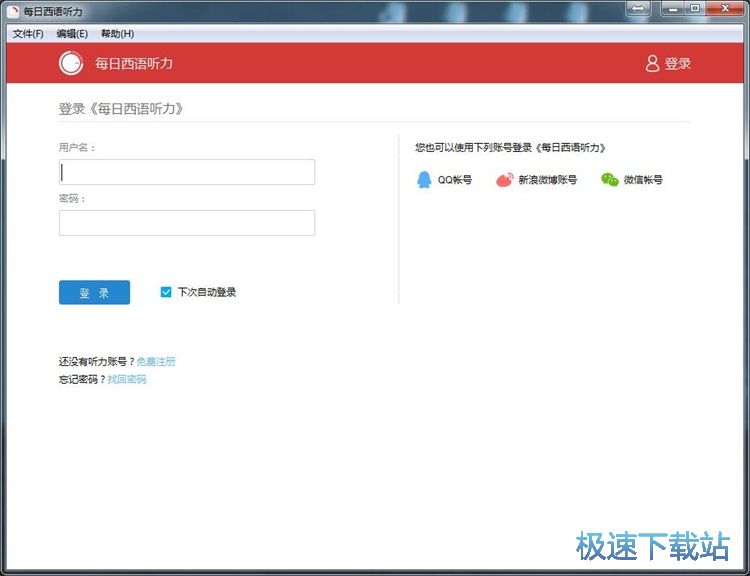
Task: Click the WeChat green icon
Action: coord(610,180)
